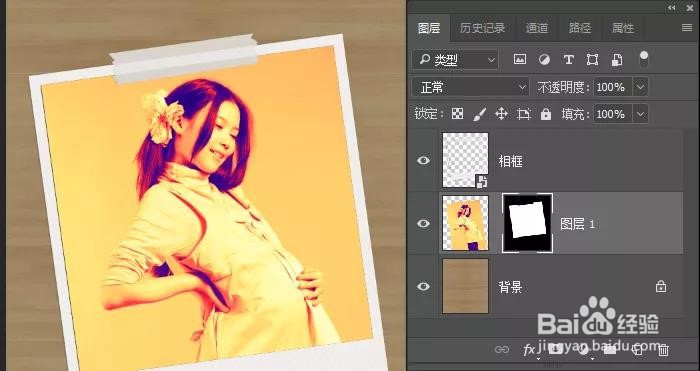Hide the 图层 1 layer
Screen dimensions: 700x371
[423, 223]
